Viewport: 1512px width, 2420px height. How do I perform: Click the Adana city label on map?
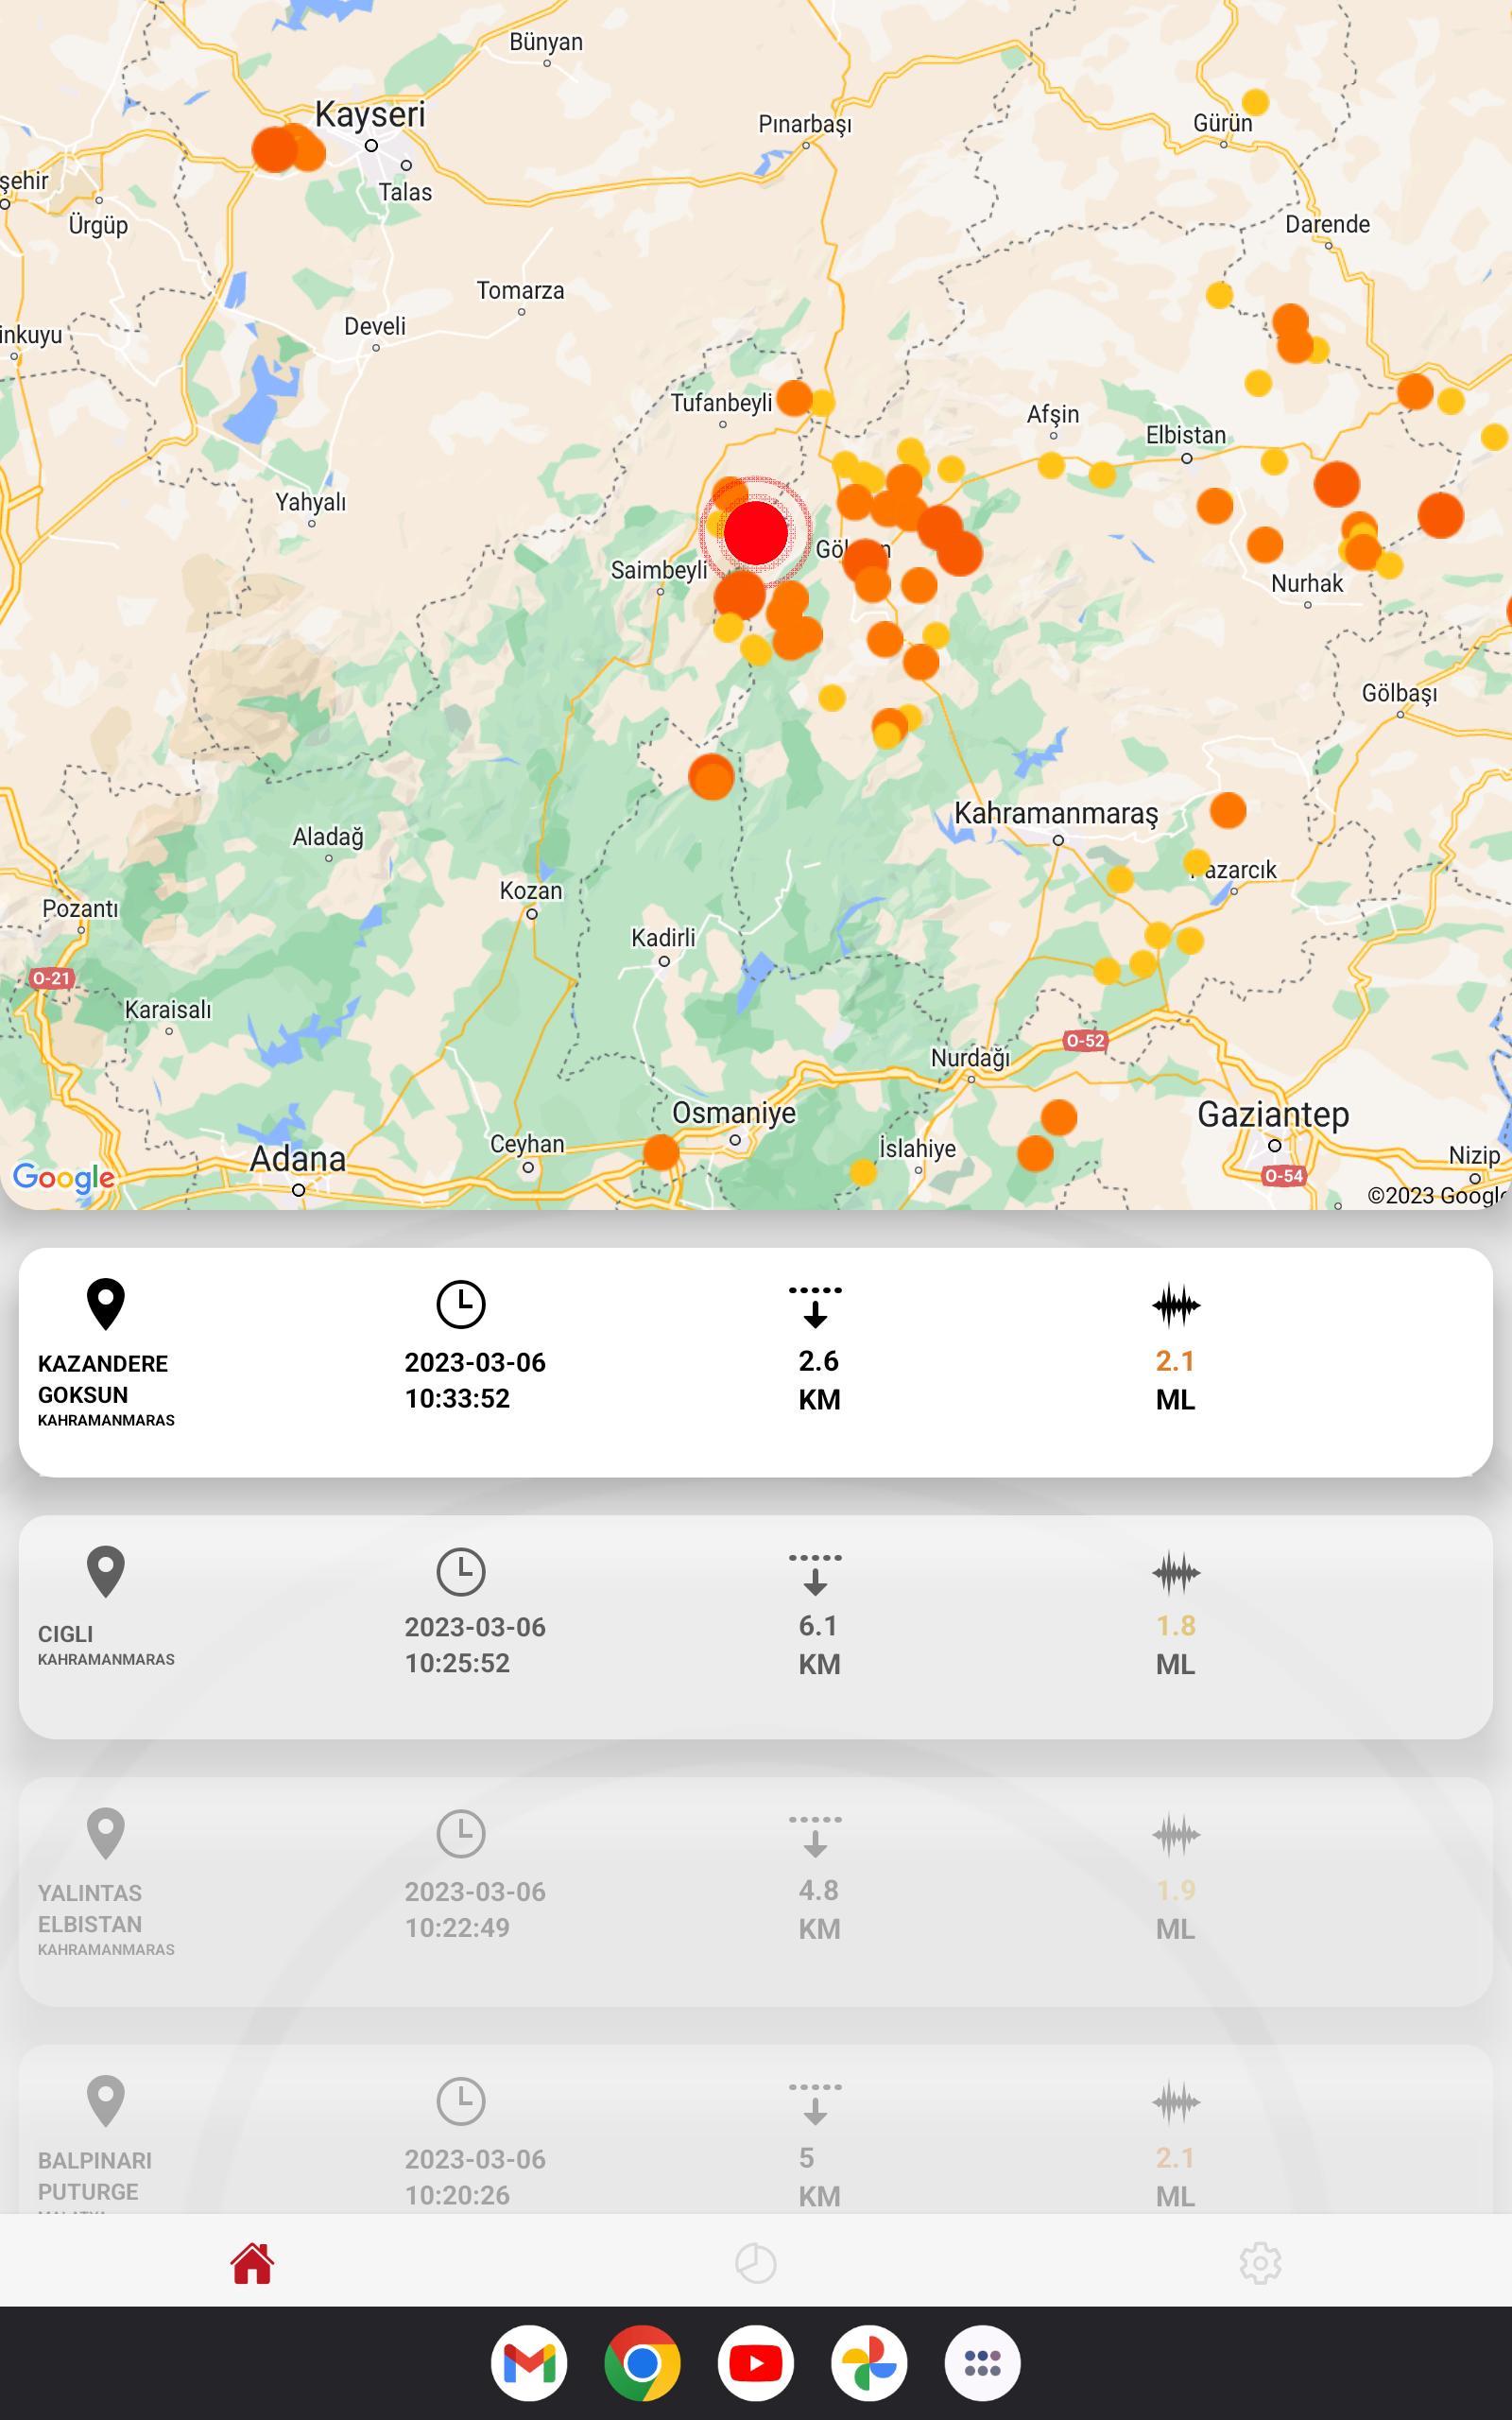pyautogui.click(x=297, y=1158)
